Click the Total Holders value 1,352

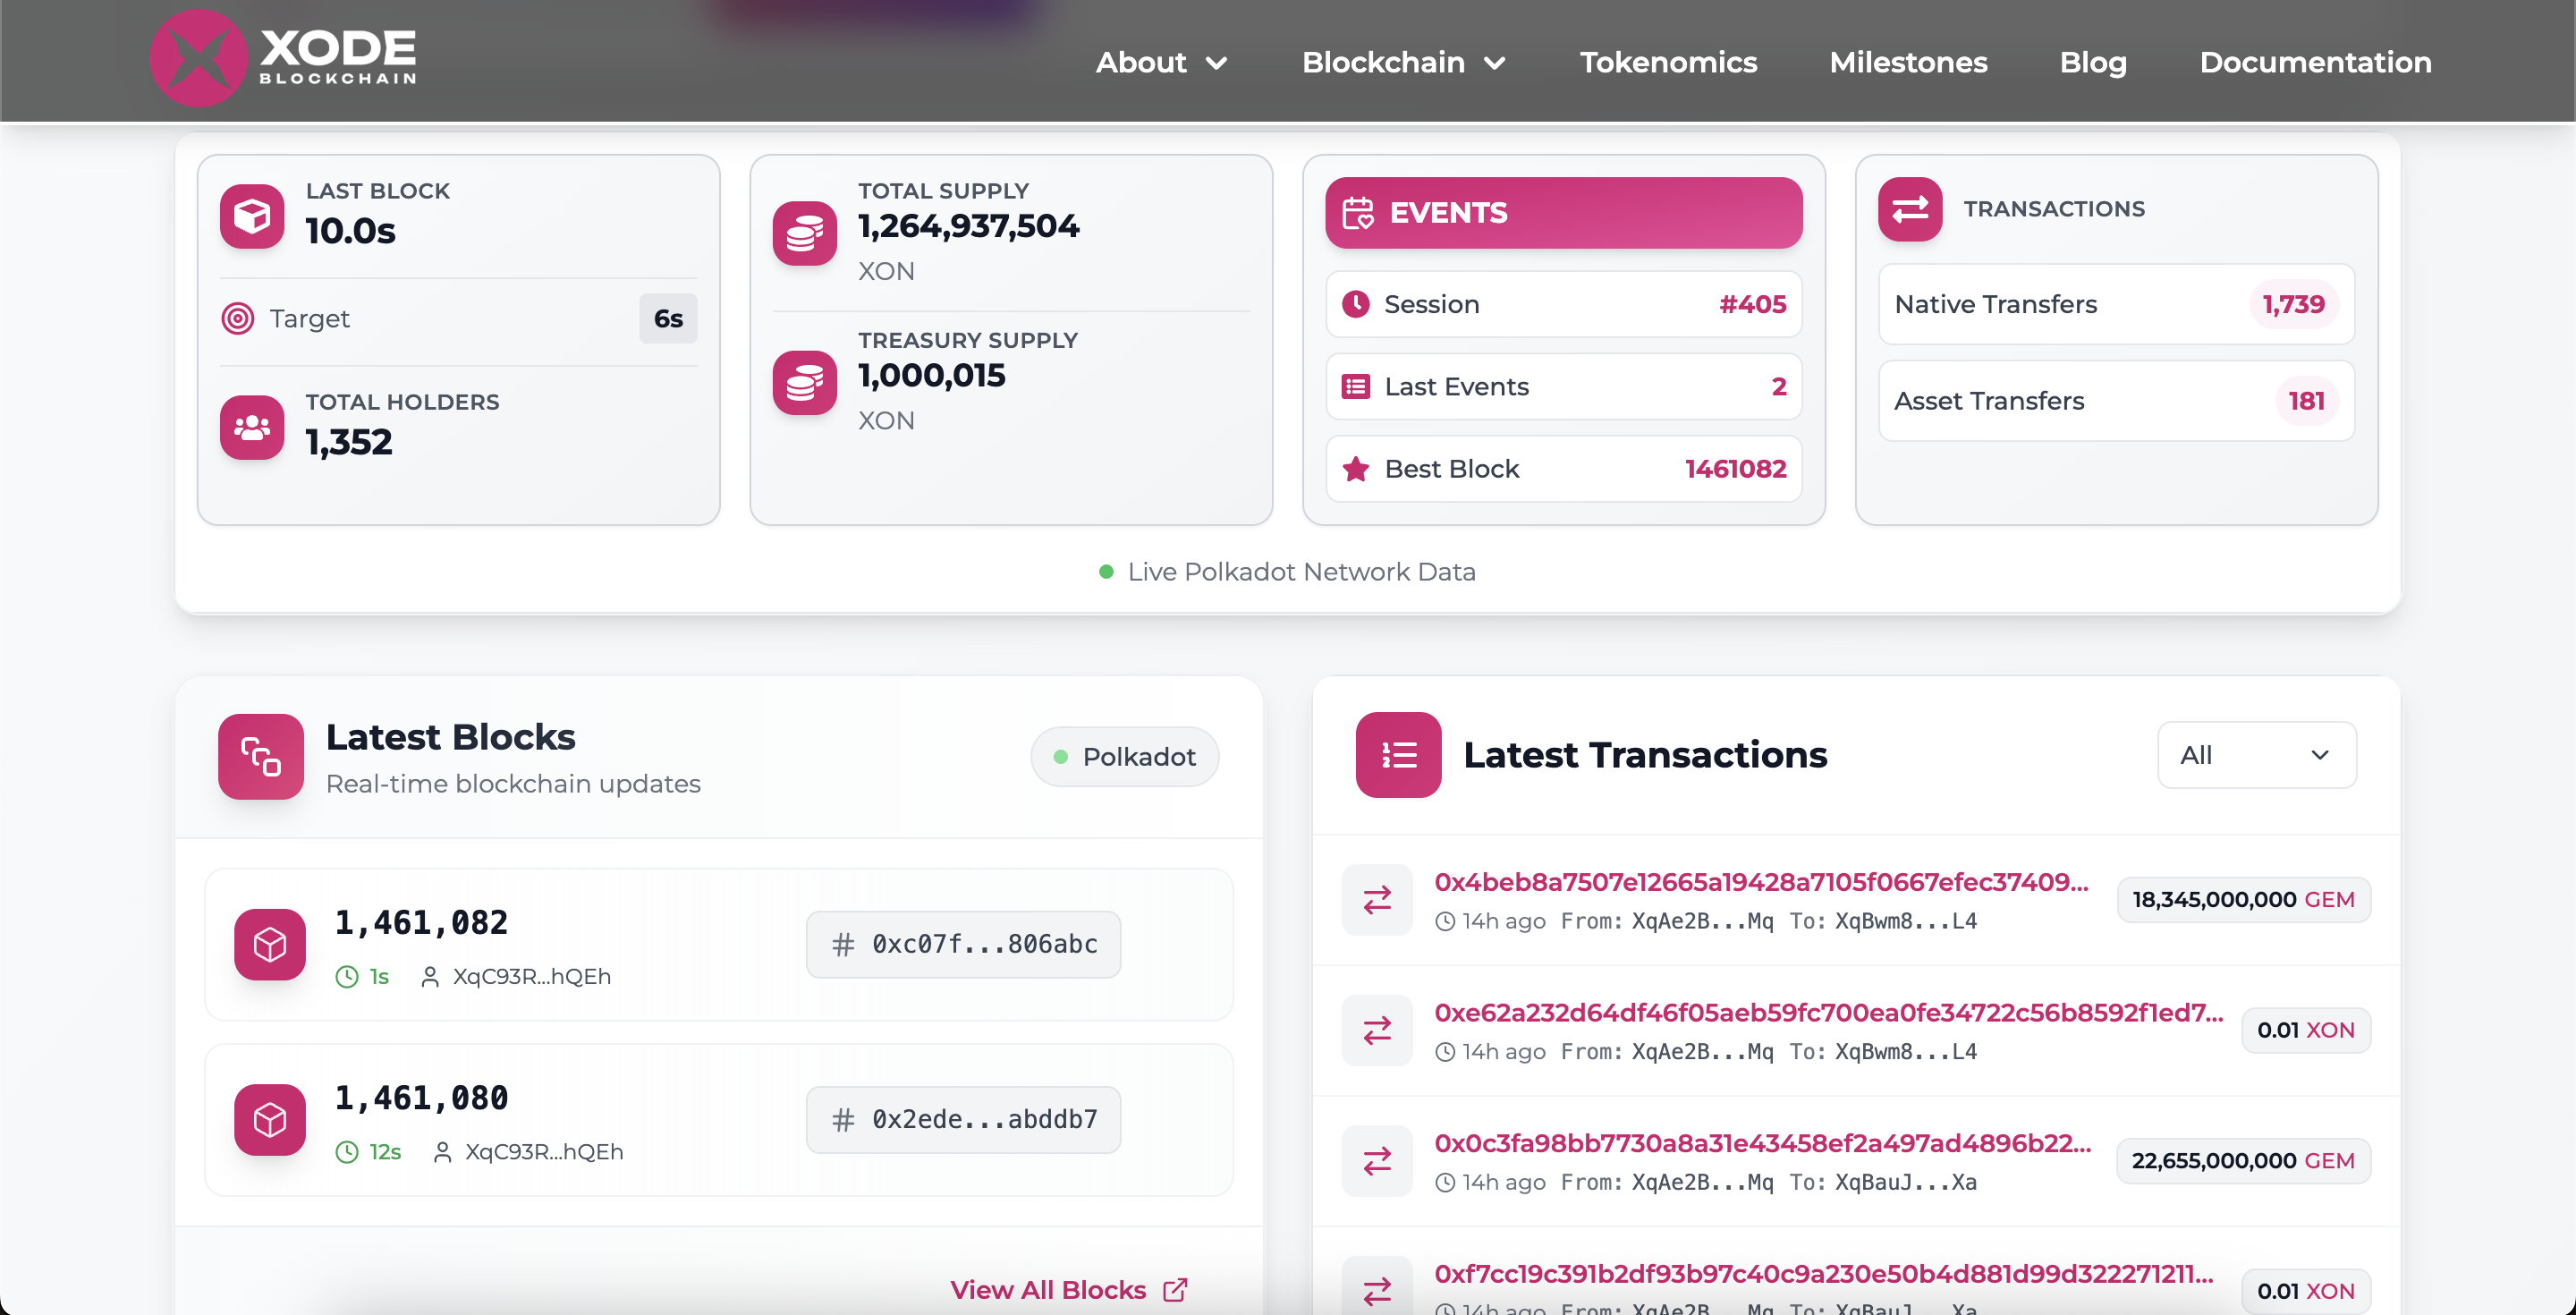(348, 441)
